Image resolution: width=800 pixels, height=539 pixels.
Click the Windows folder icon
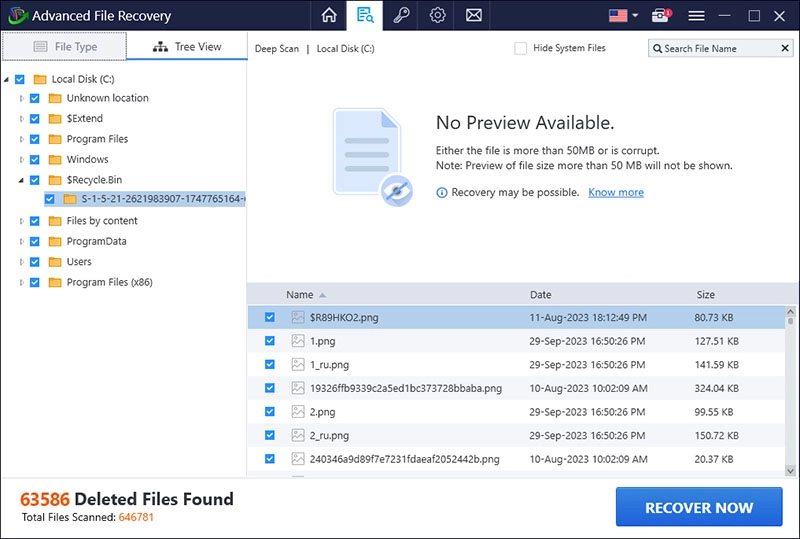coord(55,159)
